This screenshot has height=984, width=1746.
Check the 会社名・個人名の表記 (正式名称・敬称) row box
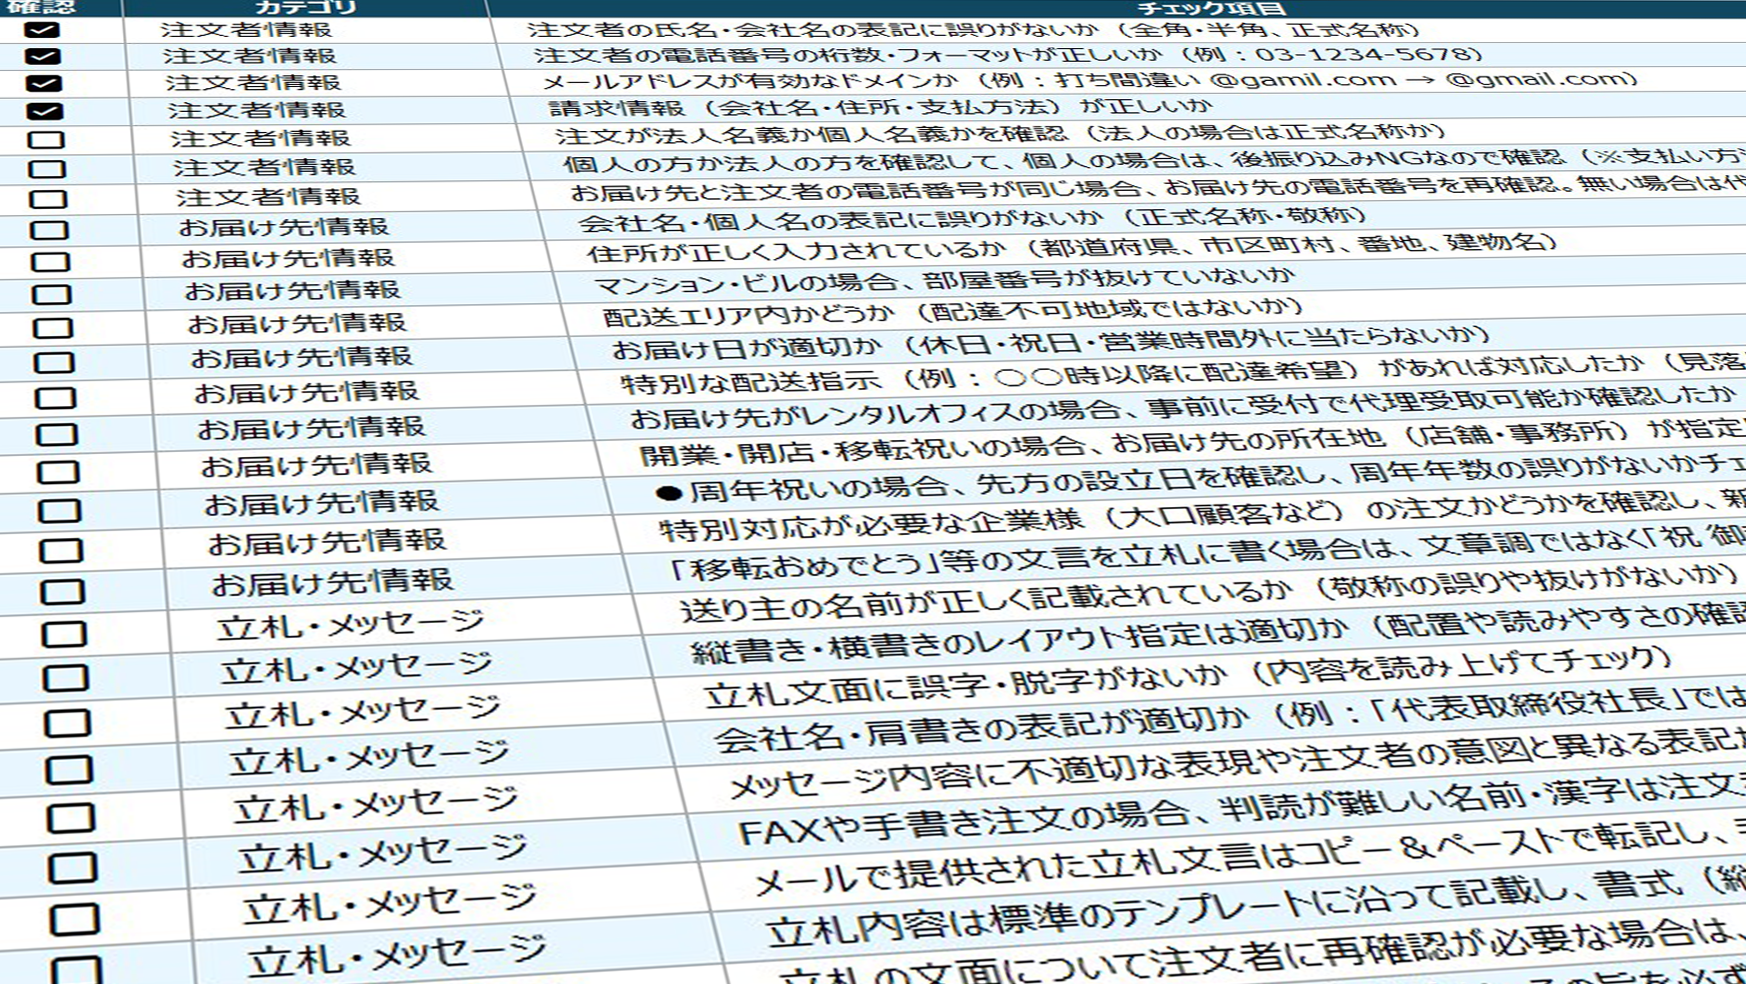click(x=49, y=230)
